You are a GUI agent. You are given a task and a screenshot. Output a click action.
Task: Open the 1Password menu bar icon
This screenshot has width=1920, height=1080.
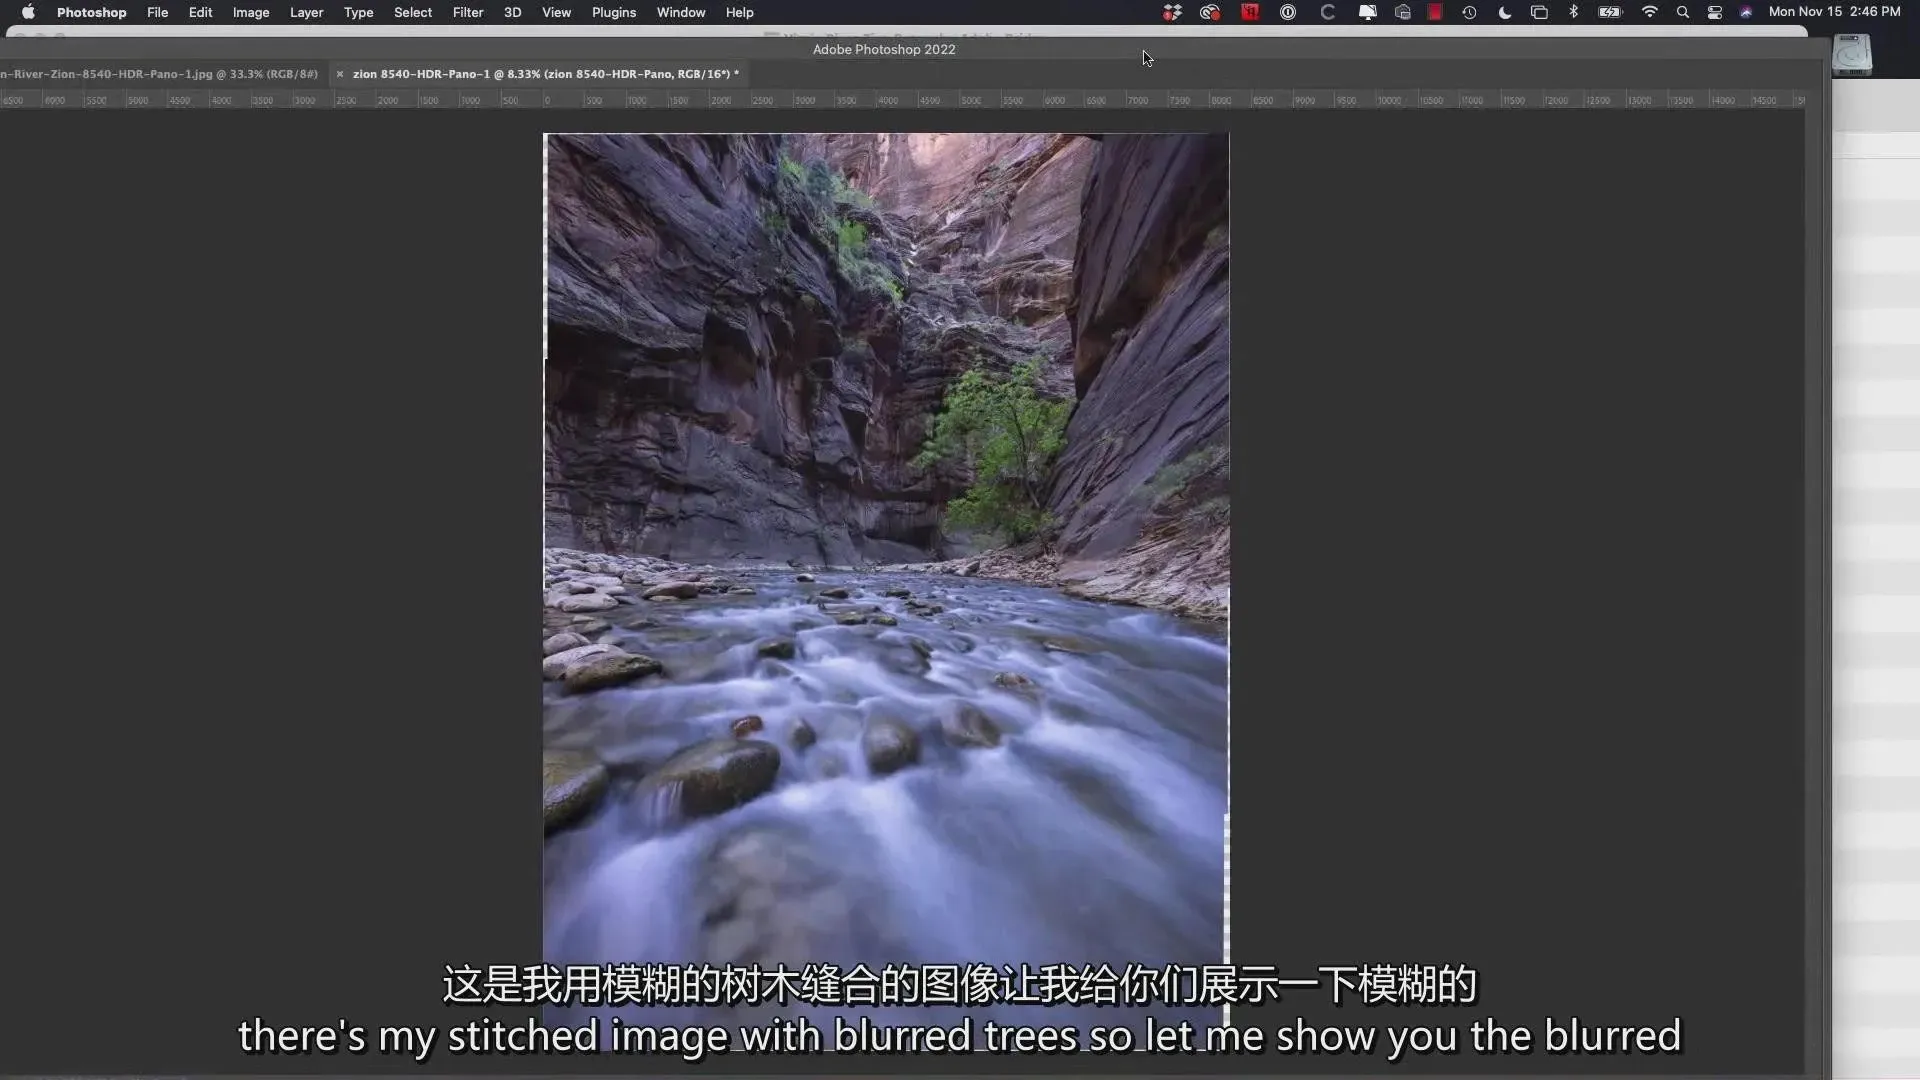[x=1288, y=12]
